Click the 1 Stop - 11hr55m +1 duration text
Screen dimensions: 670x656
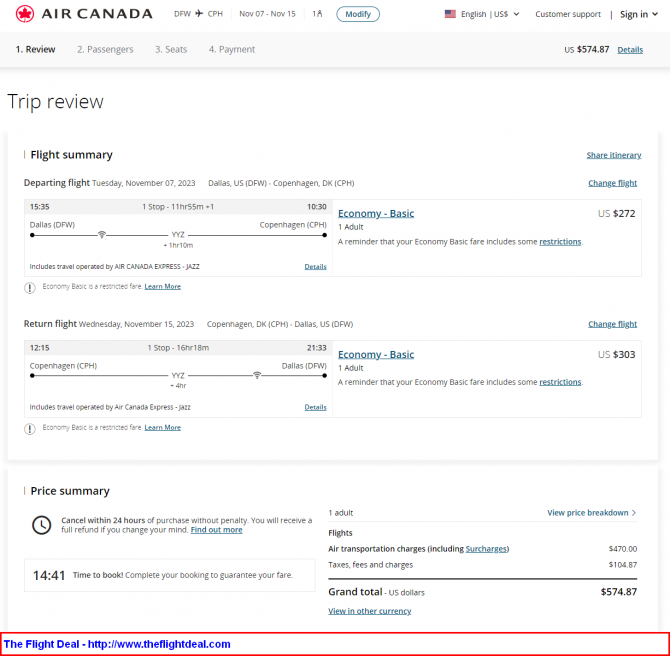(178, 207)
